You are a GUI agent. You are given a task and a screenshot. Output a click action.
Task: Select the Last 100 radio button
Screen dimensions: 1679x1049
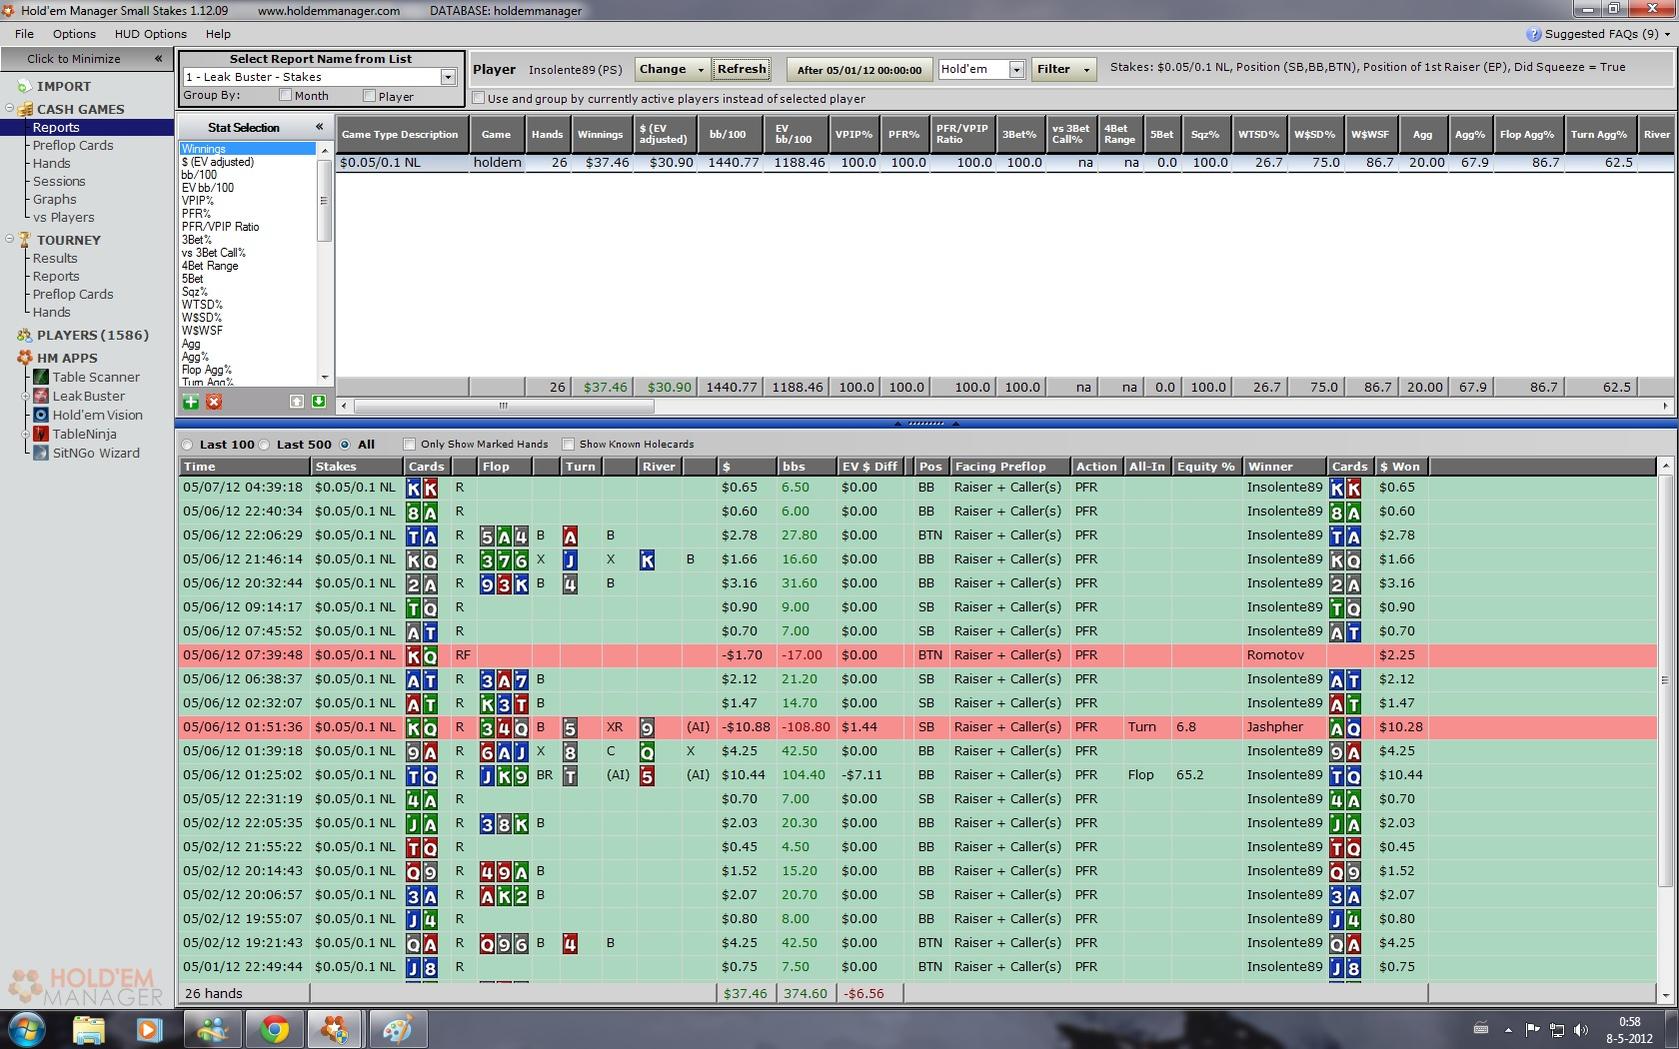tap(187, 444)
